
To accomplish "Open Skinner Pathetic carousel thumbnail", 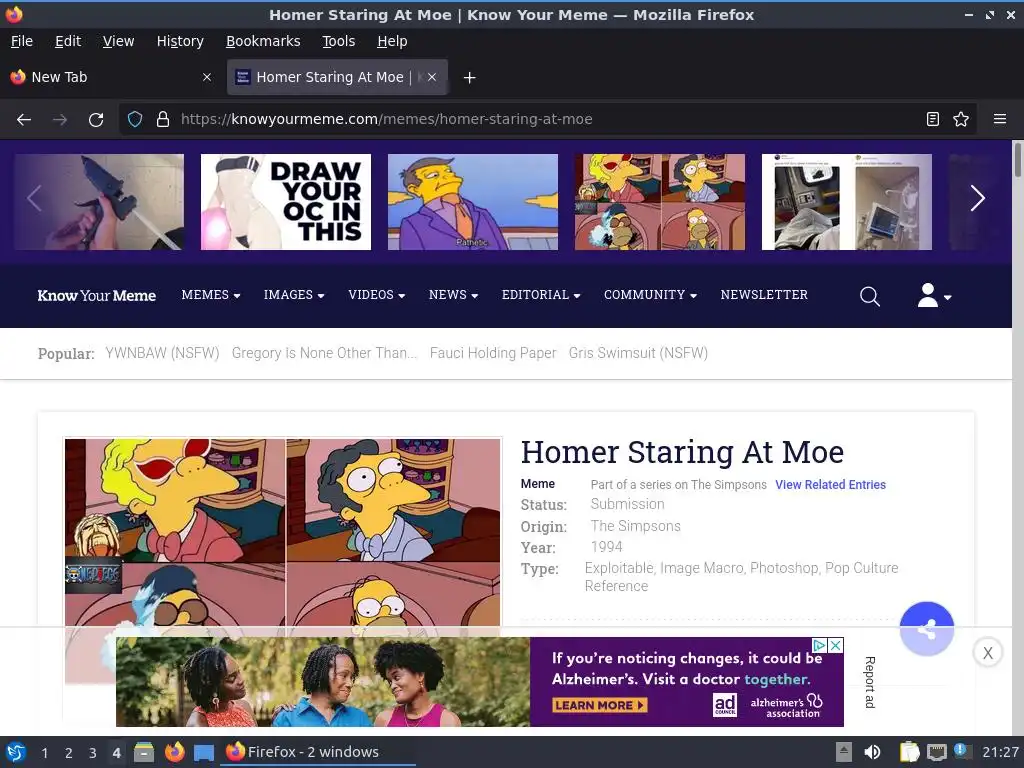I will [473, 202].
